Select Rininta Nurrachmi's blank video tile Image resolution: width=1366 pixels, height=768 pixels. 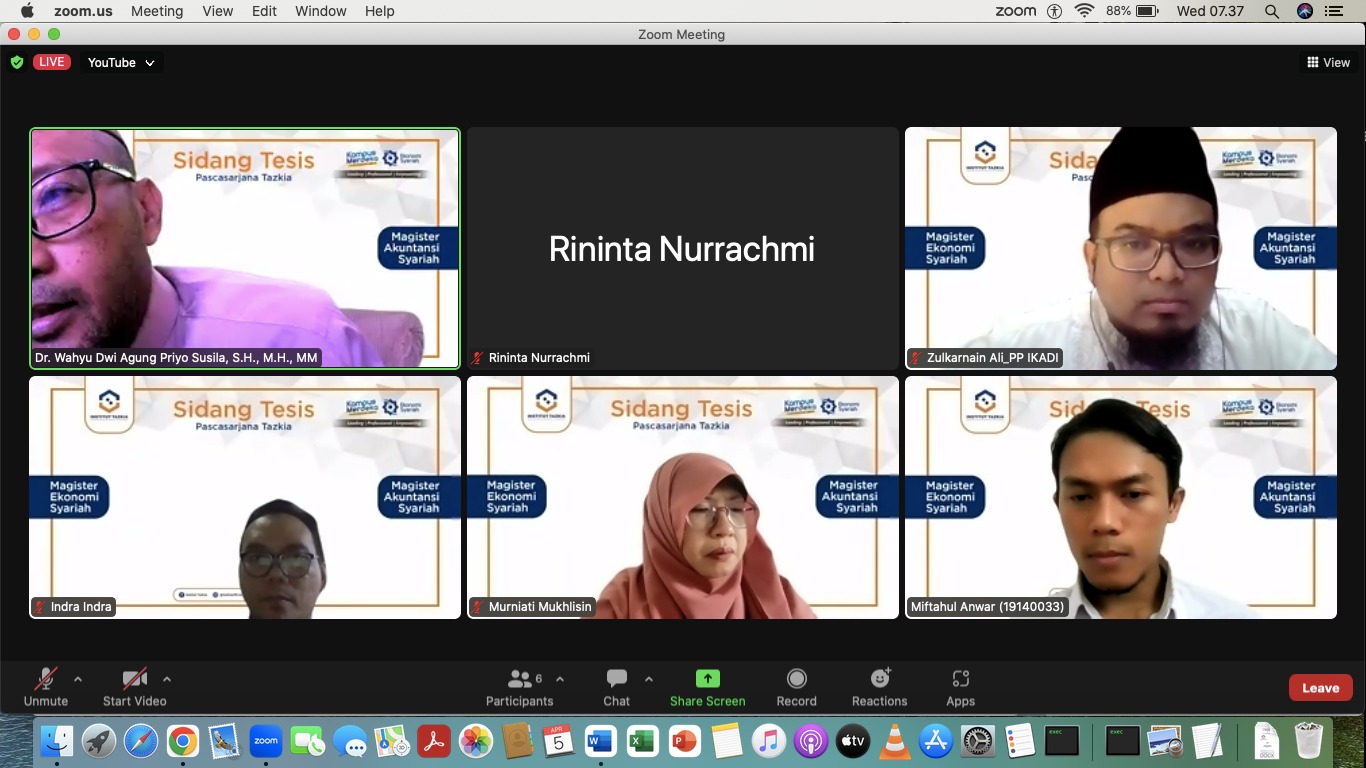pos(683,248)
